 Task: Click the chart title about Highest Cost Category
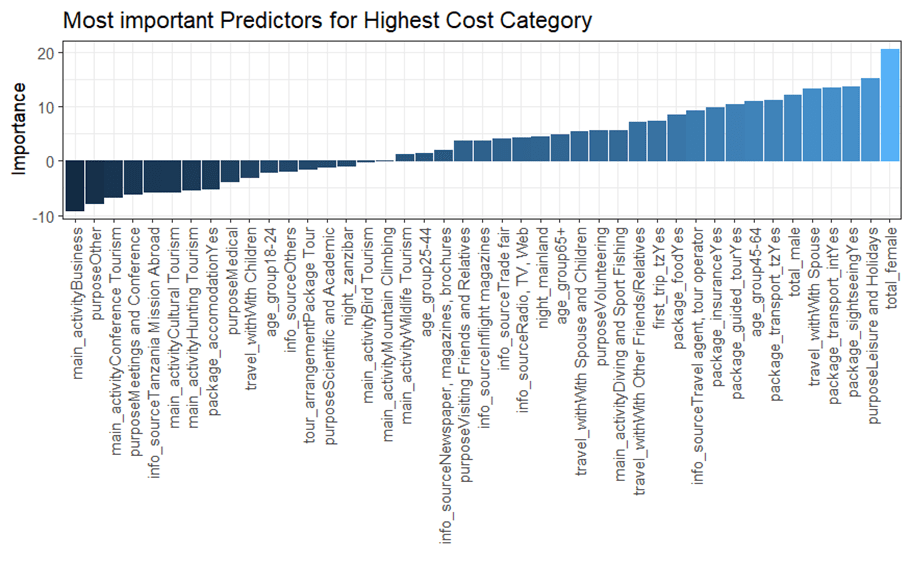click(x=326, y=20)
